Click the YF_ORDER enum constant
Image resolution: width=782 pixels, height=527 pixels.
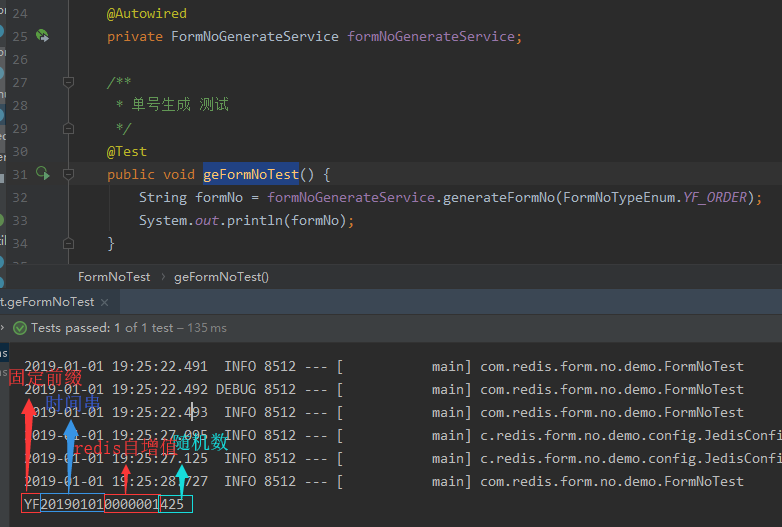pyautogui.click(x=715, y=197)
